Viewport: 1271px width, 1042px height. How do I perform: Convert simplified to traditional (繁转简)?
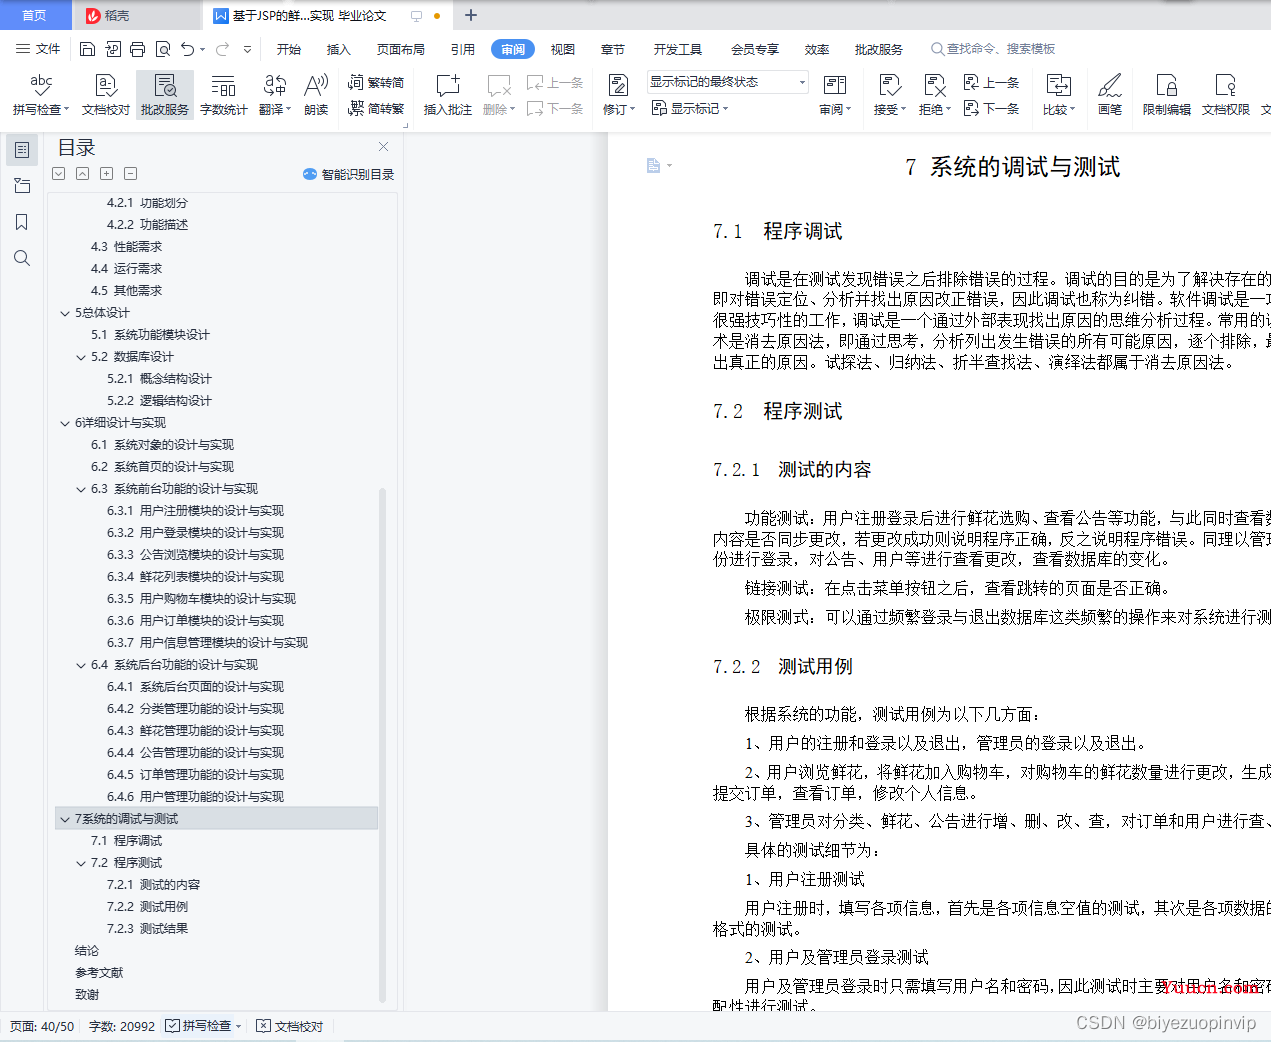(376, 83)
